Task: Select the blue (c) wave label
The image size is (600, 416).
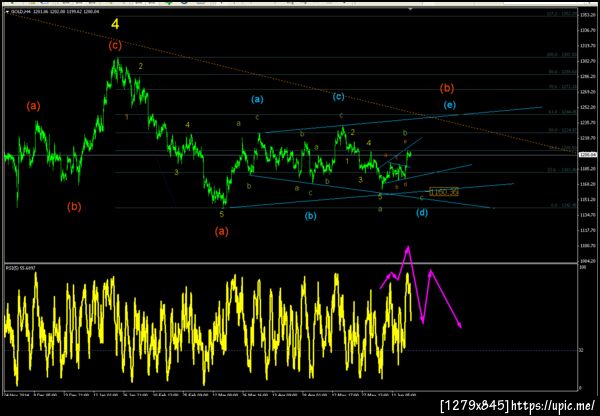Action: click(338, 97)
